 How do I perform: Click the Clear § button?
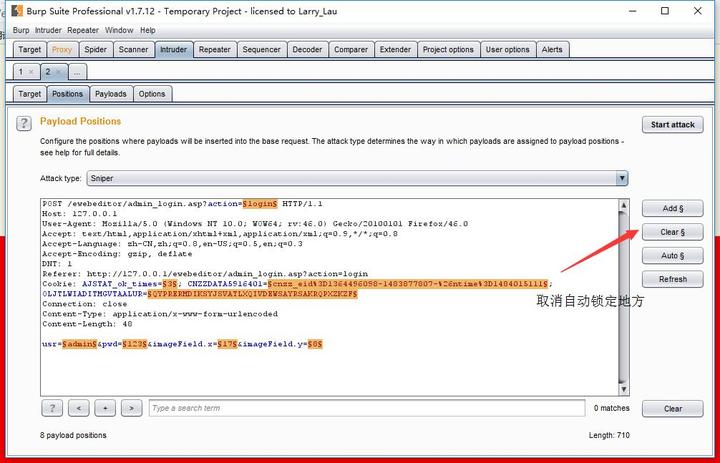click(673, 232)
